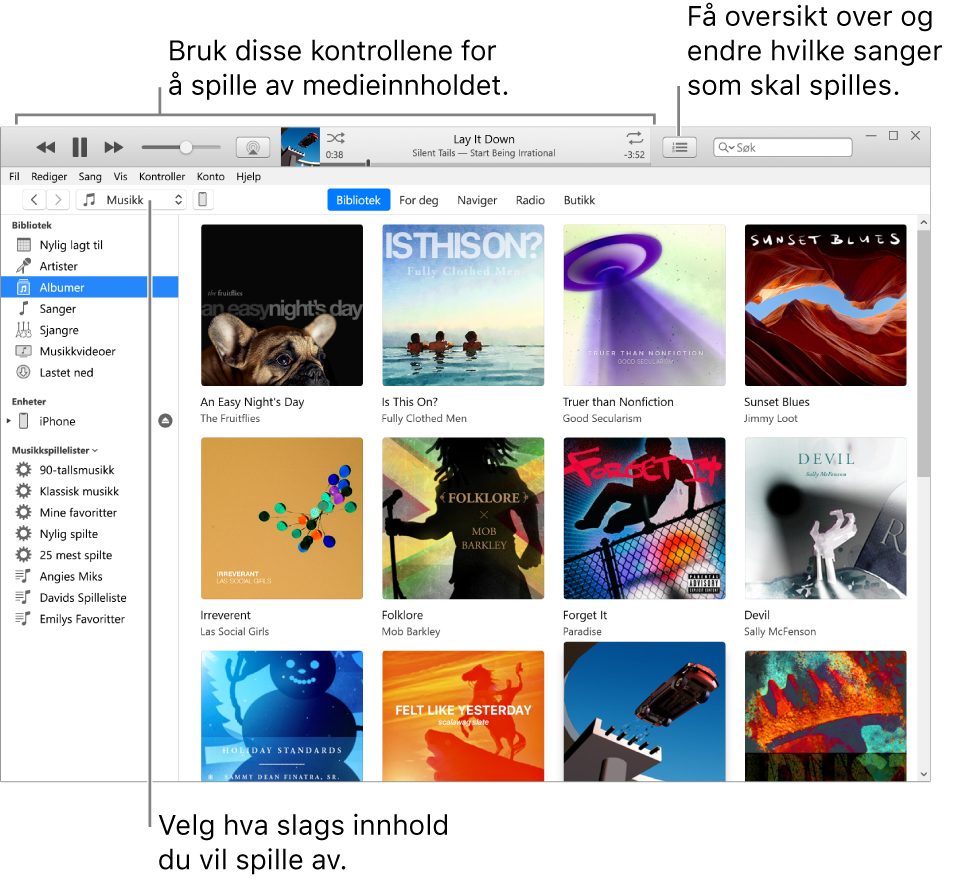Open the Musikk media type dropdown

point(131,200)
